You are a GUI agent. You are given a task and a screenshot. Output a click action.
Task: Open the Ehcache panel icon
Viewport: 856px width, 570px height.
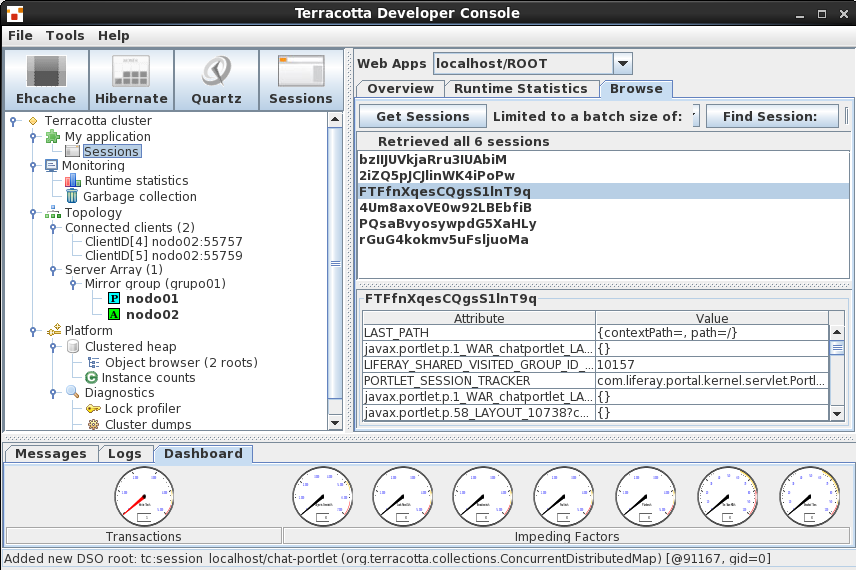pos(46,80)
